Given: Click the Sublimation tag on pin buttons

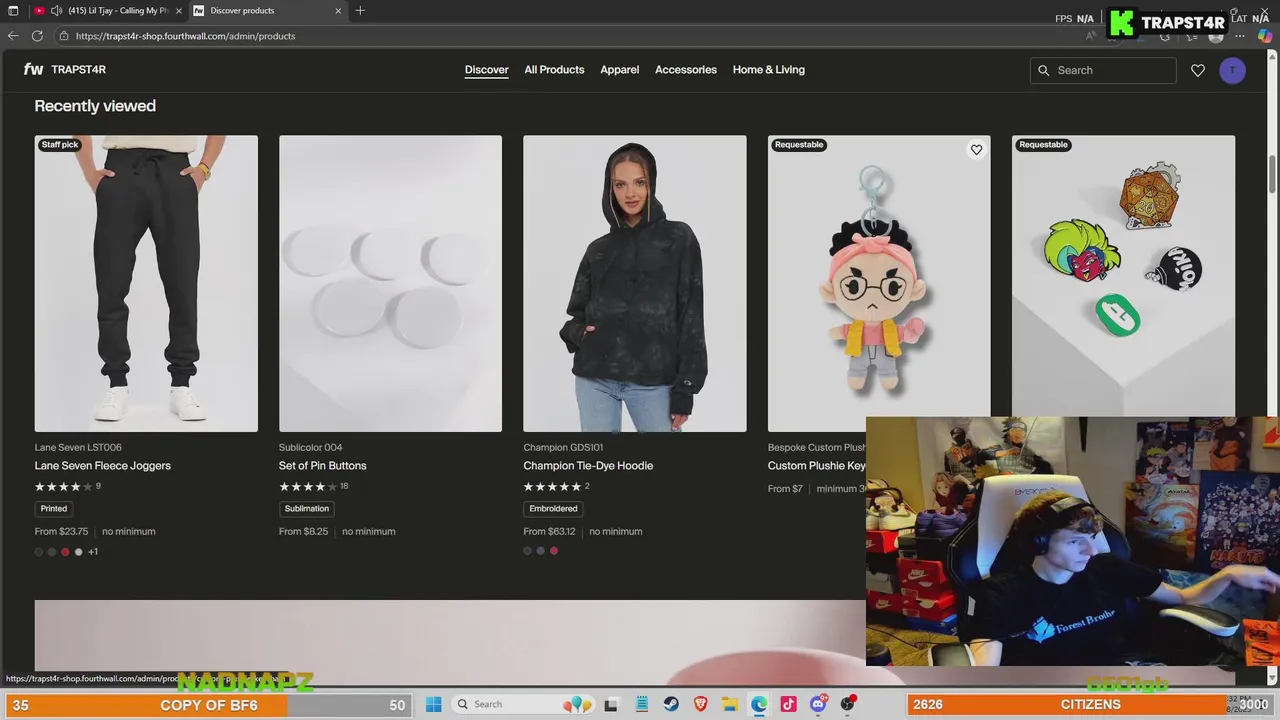Looking at the screenshot, I should tap(307, 509).
